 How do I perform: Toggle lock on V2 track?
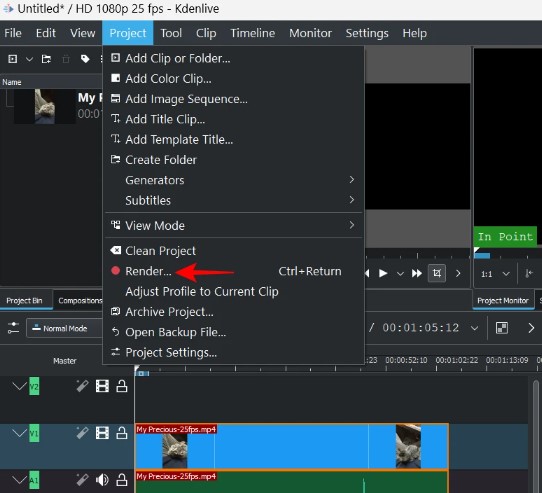pos(122,386)
